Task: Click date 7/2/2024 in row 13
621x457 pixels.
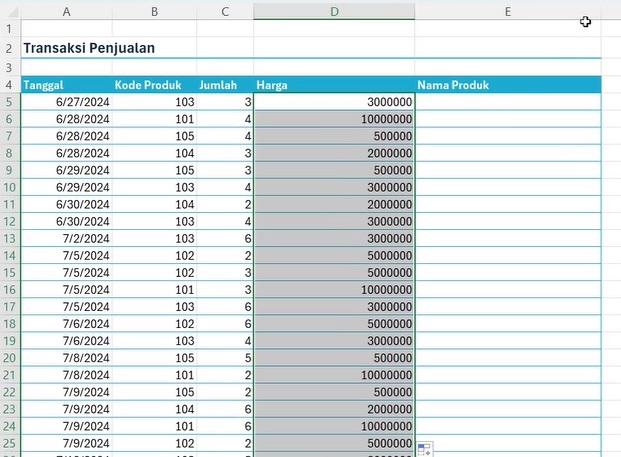Action: click(66, 238)
